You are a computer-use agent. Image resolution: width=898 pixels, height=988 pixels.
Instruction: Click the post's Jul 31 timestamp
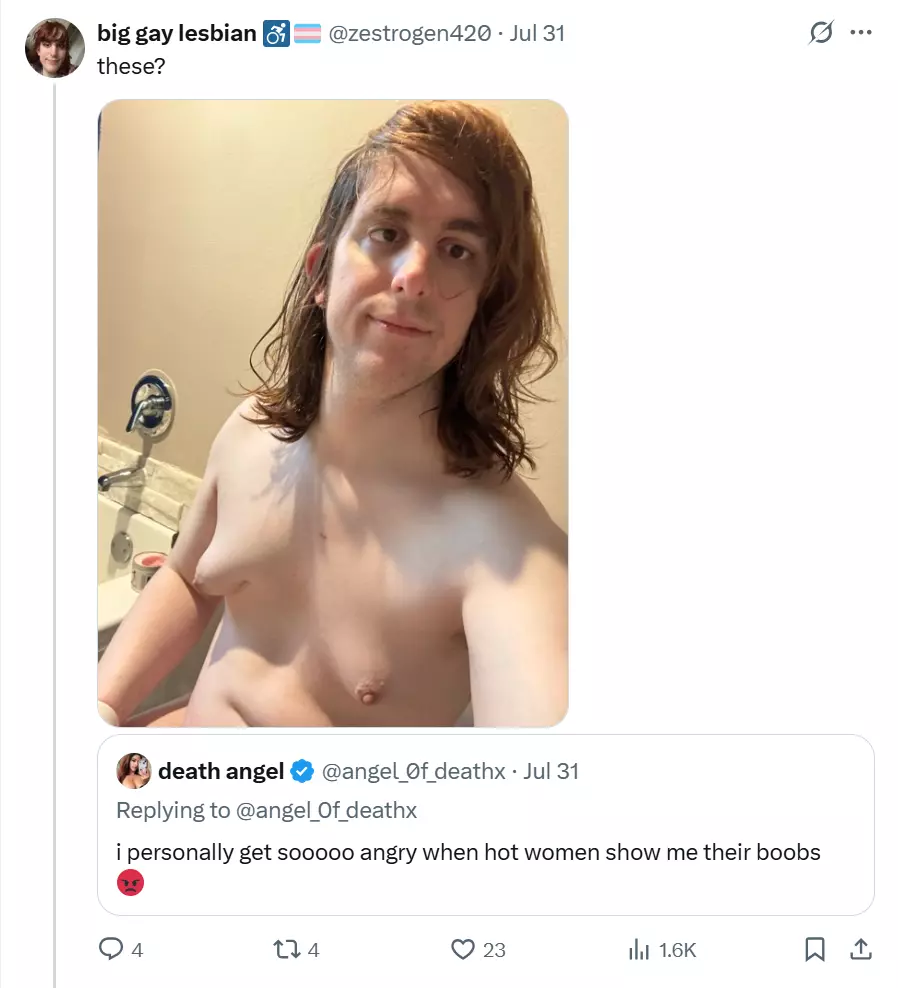pyautogui.click(x=537, y=33)
